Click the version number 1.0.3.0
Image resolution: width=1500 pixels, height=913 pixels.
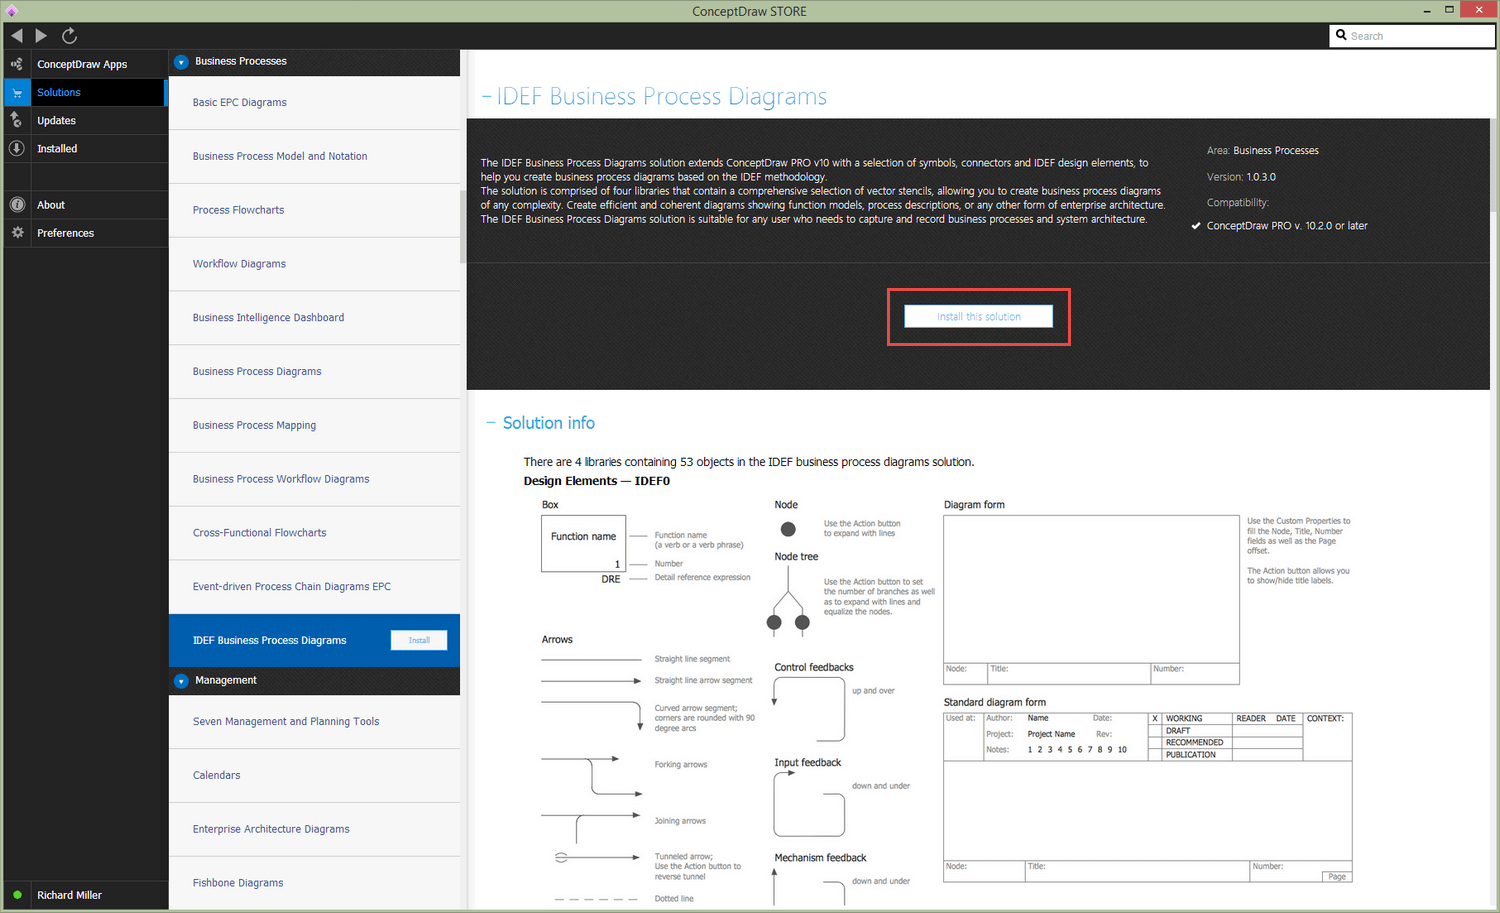pyautogui.click(x=1261, y=177)
